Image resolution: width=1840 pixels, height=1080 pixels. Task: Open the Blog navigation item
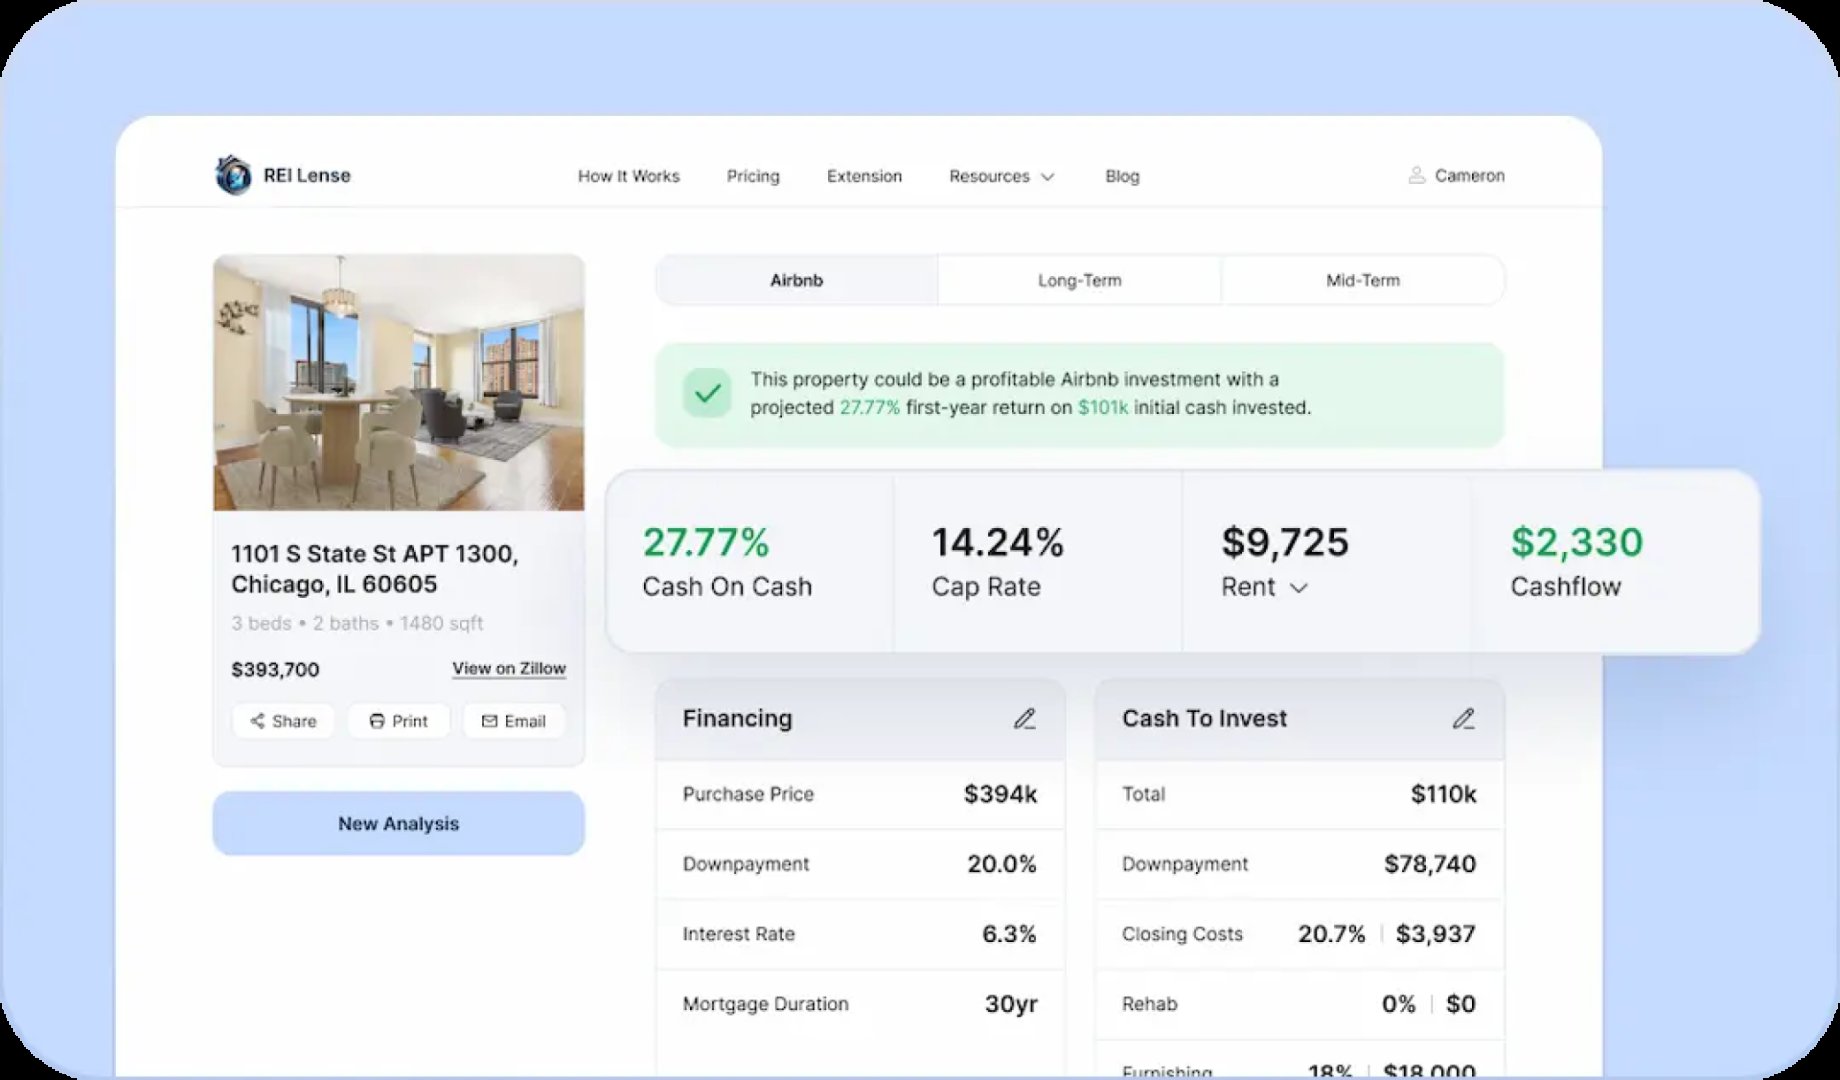pos(1122,176)
